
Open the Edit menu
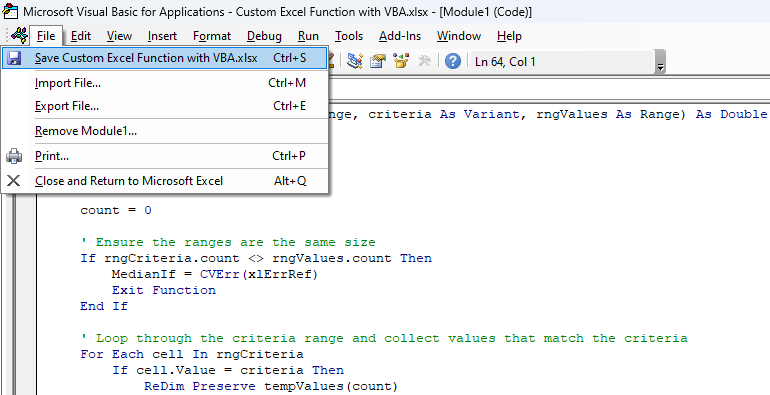pyautogui.click(x=81, y=36)
